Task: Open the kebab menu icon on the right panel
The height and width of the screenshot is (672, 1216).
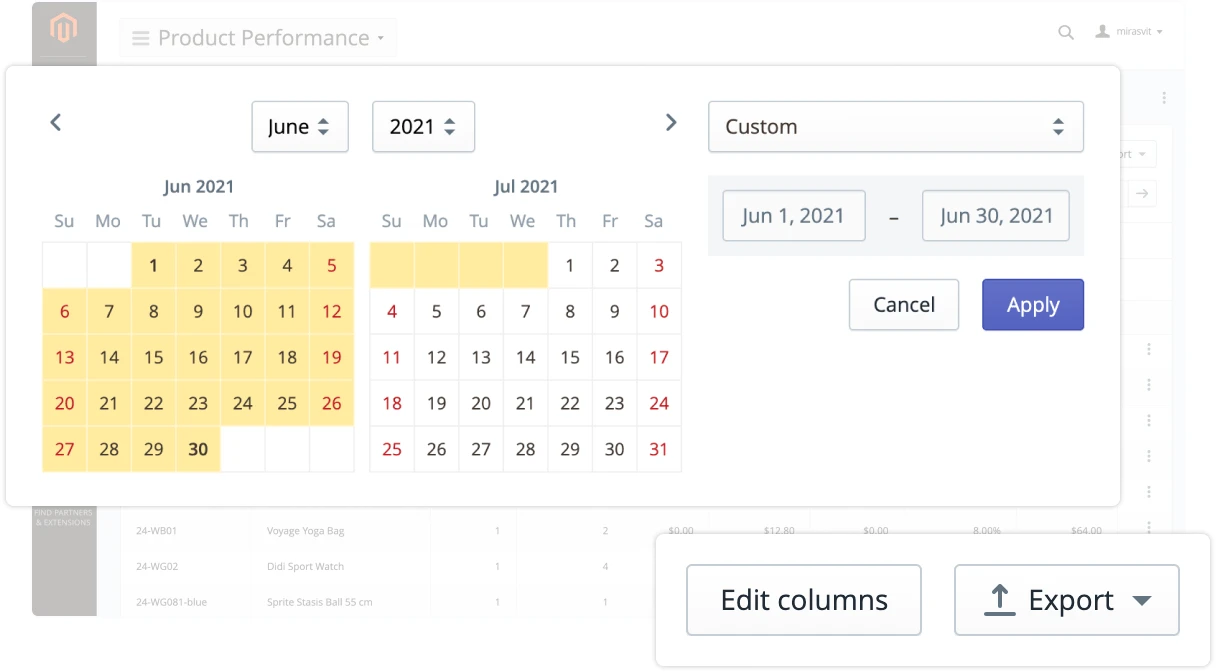Action: (1163, 97)
